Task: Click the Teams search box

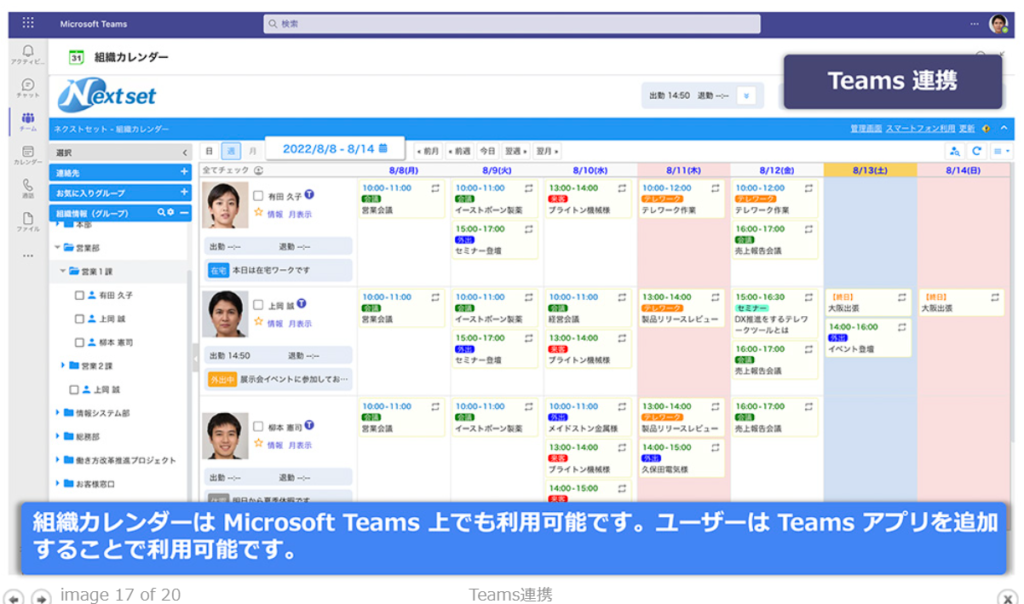Action: point(512,24)
